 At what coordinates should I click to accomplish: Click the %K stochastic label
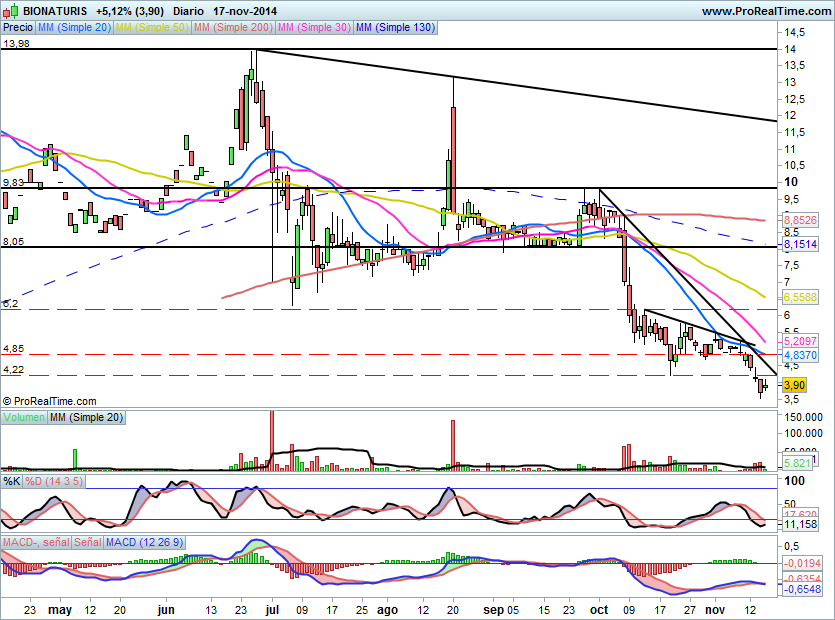click(x=11, y=482)
